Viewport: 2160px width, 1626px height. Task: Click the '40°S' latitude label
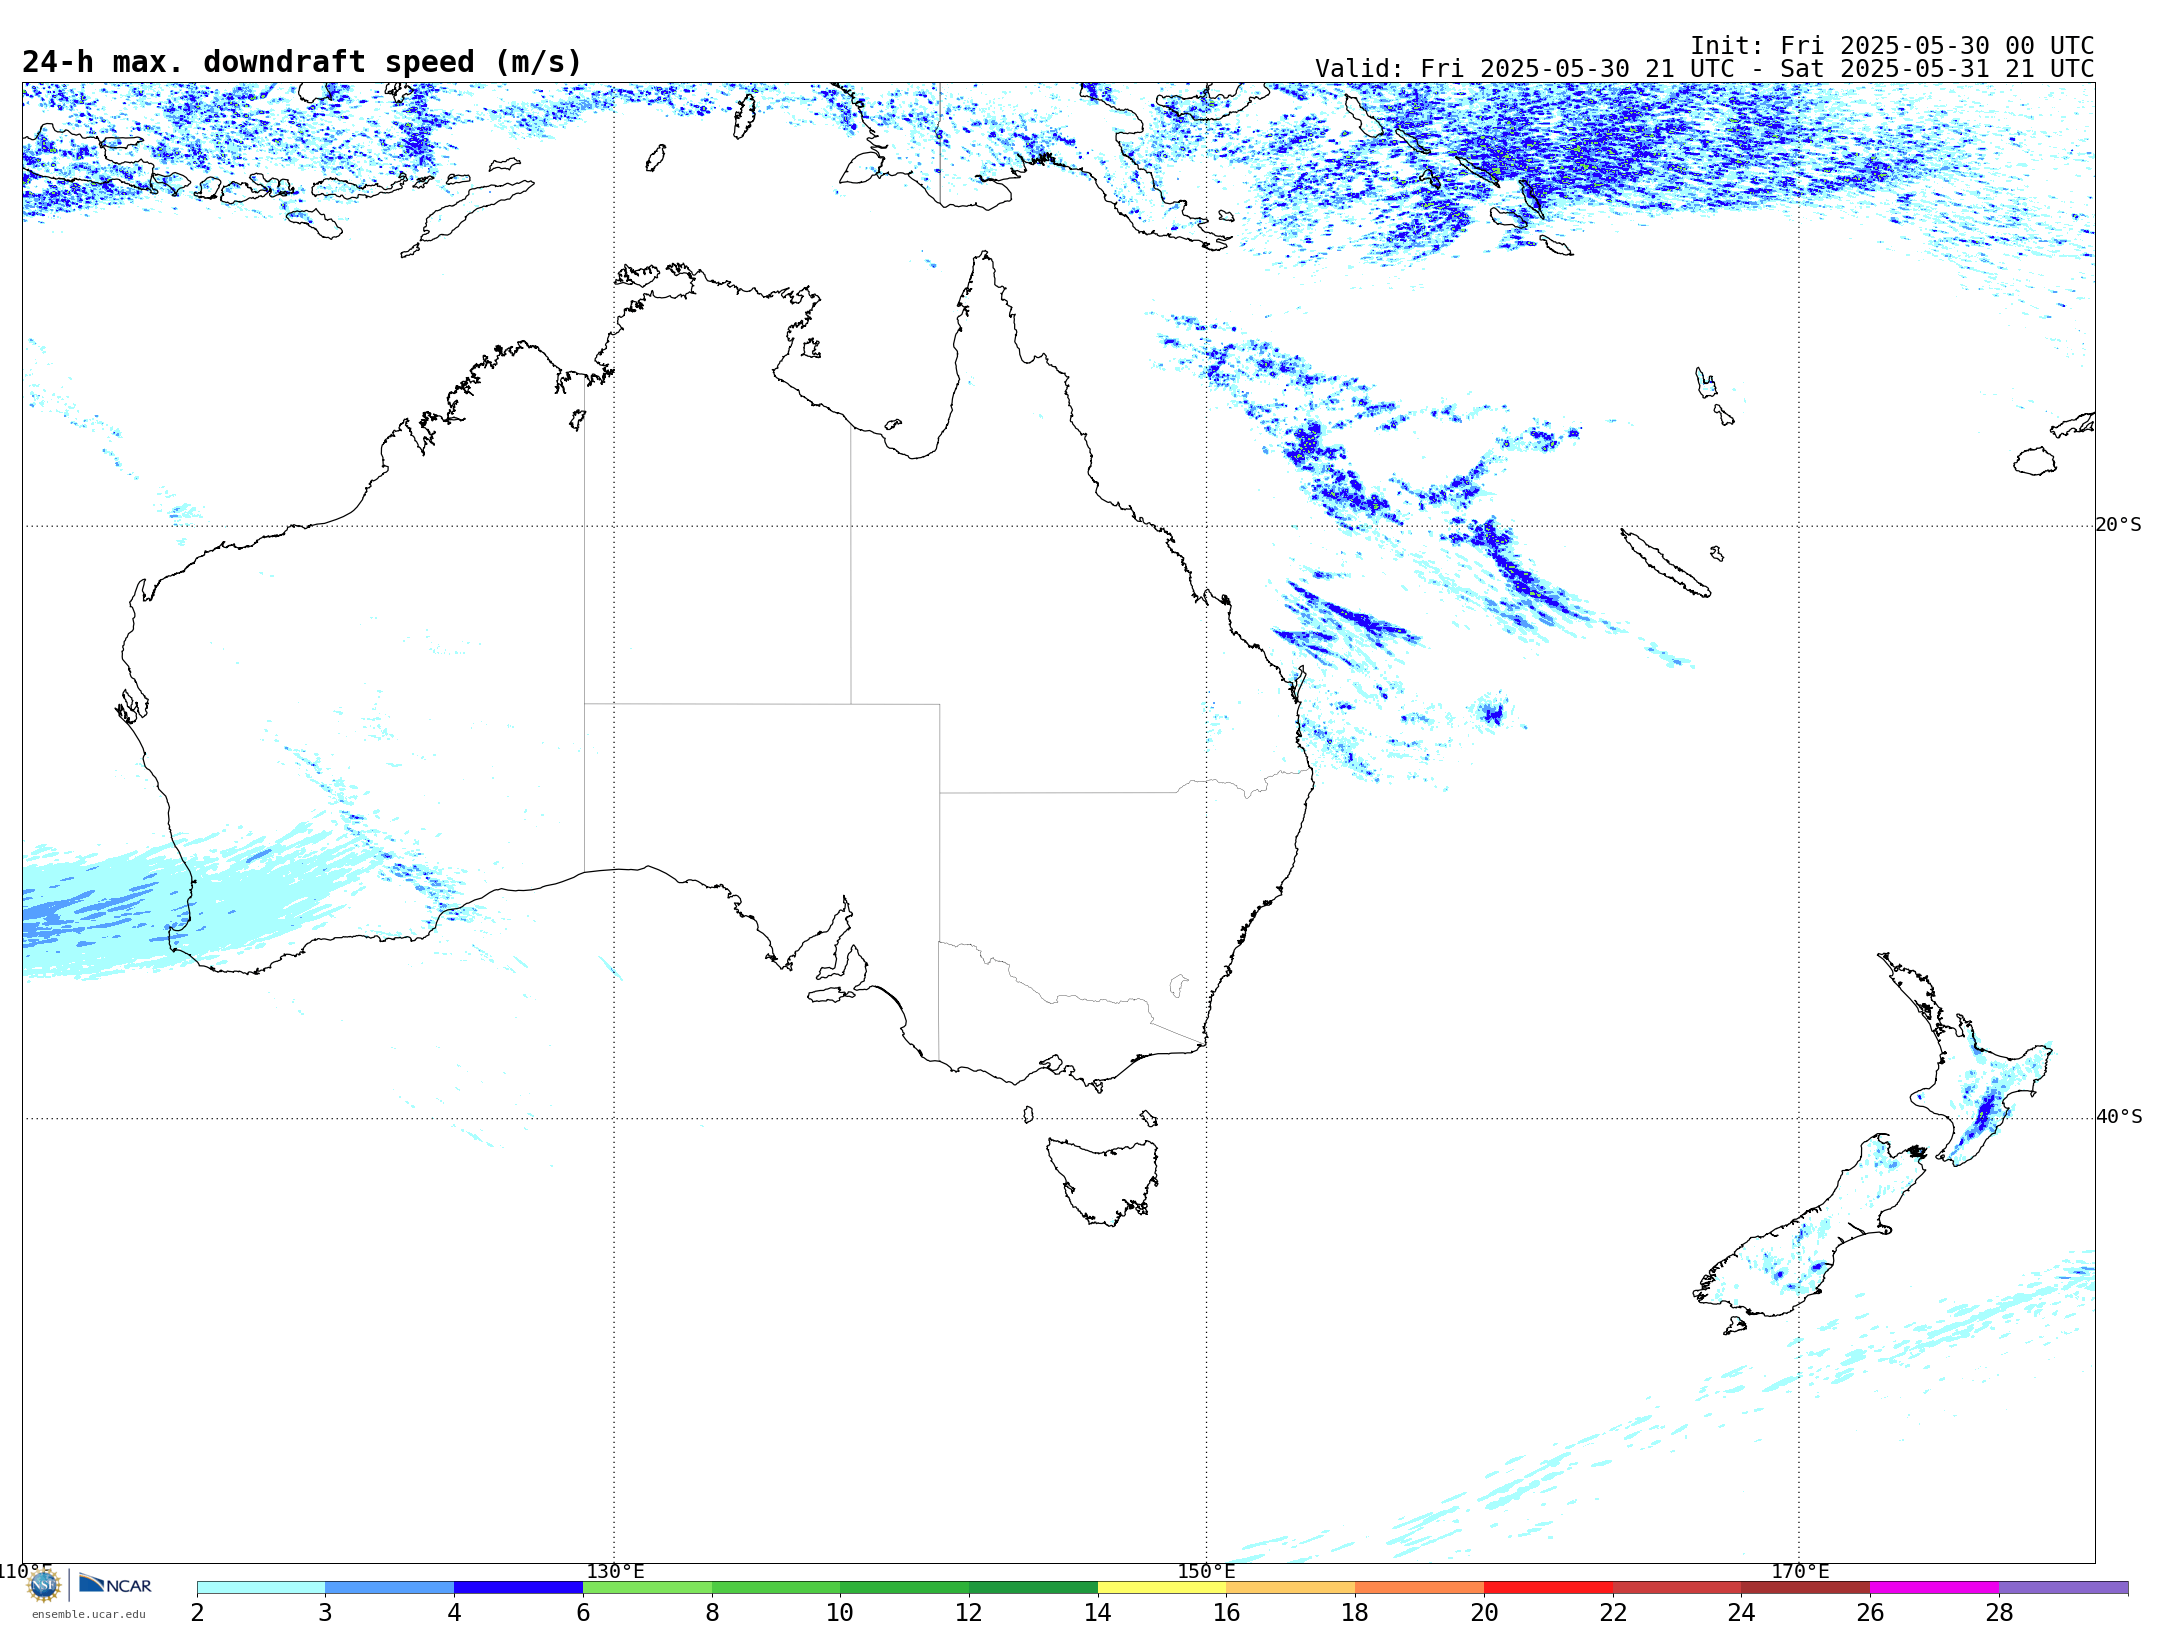pyautogui.click(x=2119, y=1117)
